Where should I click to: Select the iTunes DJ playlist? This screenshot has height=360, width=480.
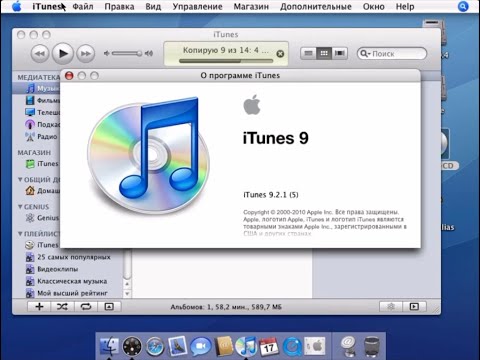pos(37,245)
